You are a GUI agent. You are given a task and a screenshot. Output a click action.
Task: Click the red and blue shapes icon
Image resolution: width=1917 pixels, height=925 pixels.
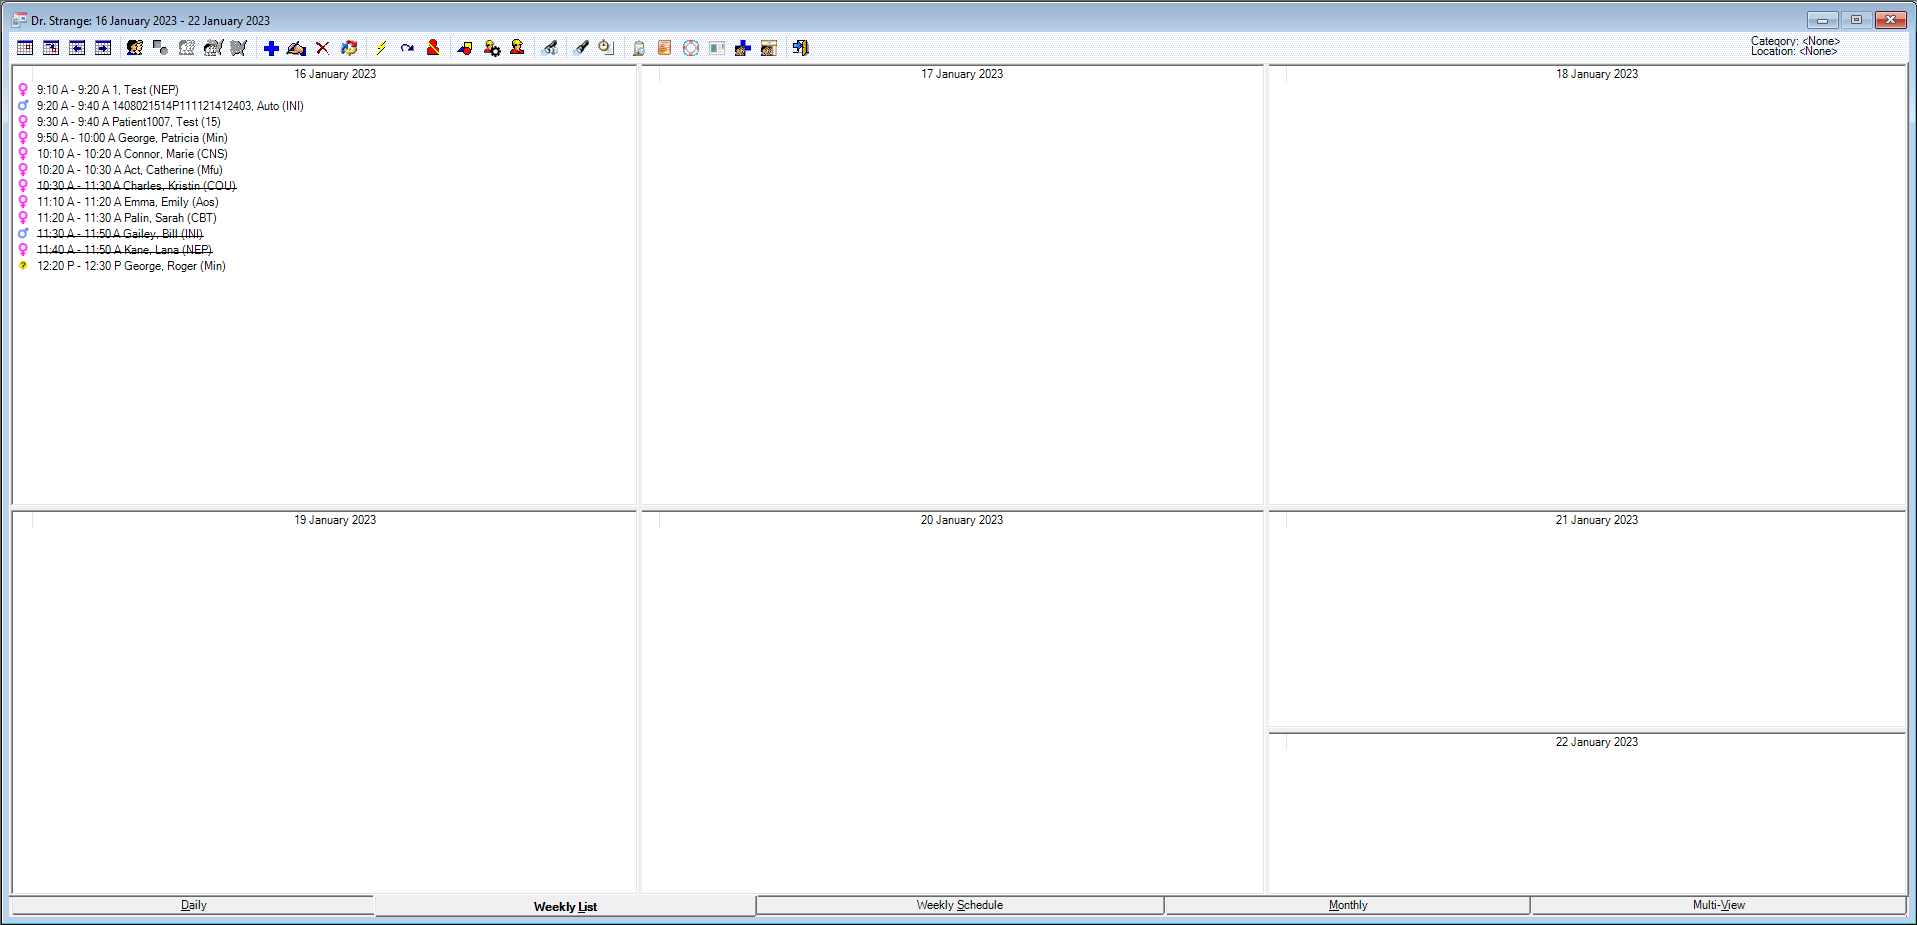click(465, 48)
